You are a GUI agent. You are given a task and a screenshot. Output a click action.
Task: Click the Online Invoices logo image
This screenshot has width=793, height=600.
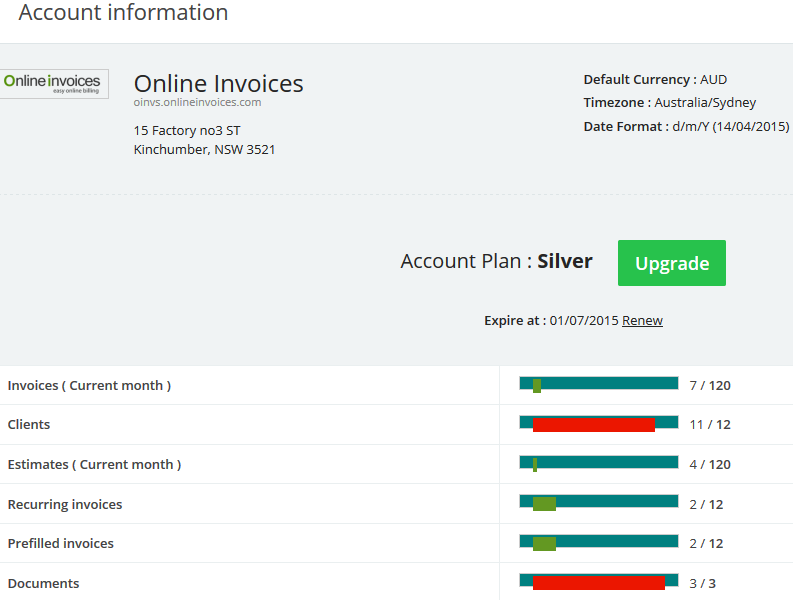pyautogui.click(x=54, y=83)
